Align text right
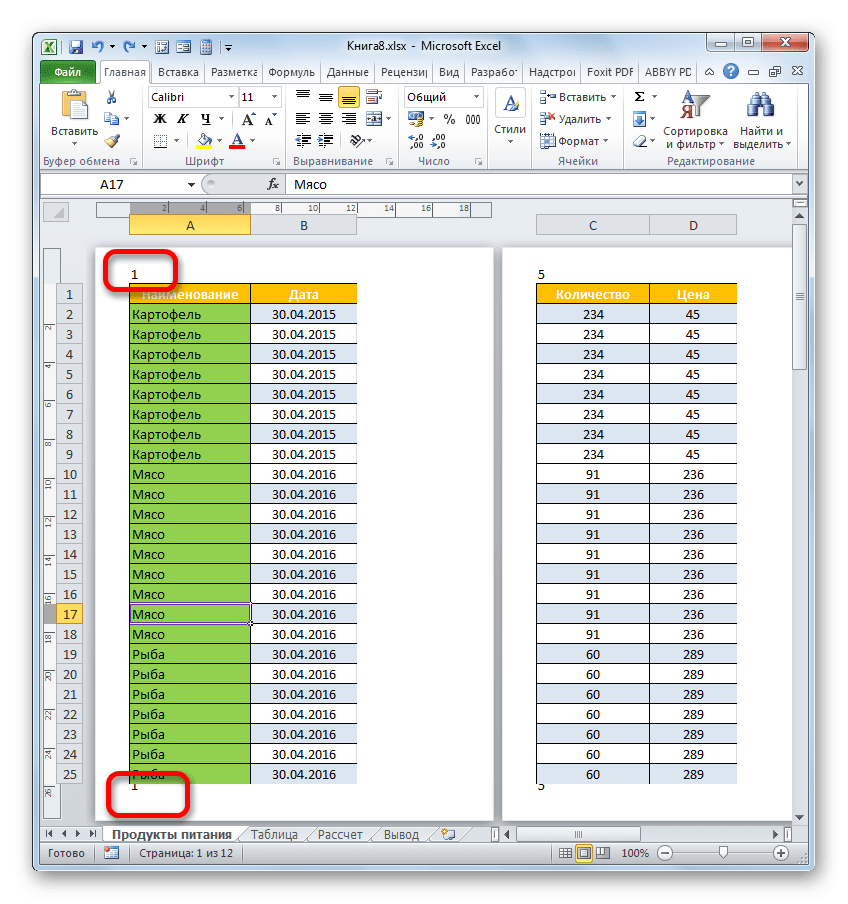848x904 pixels. [349, 119]
